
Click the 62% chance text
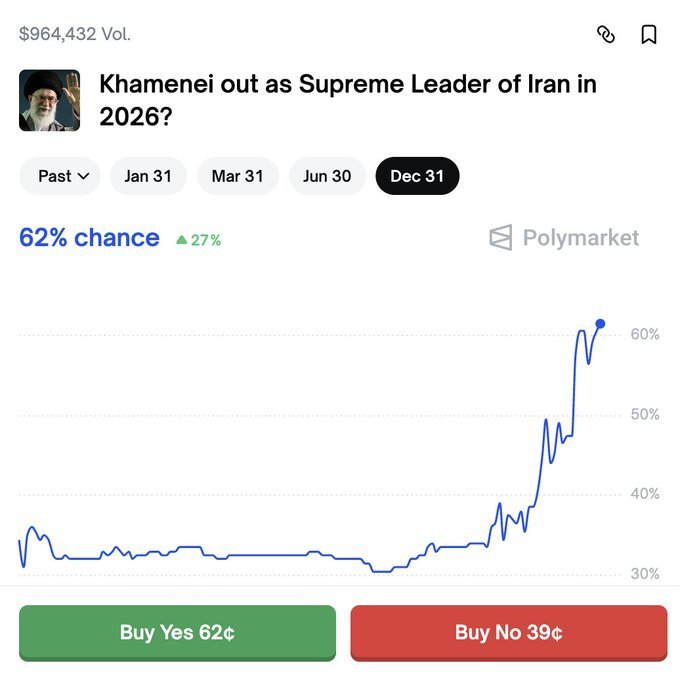(x=89, y=238)
